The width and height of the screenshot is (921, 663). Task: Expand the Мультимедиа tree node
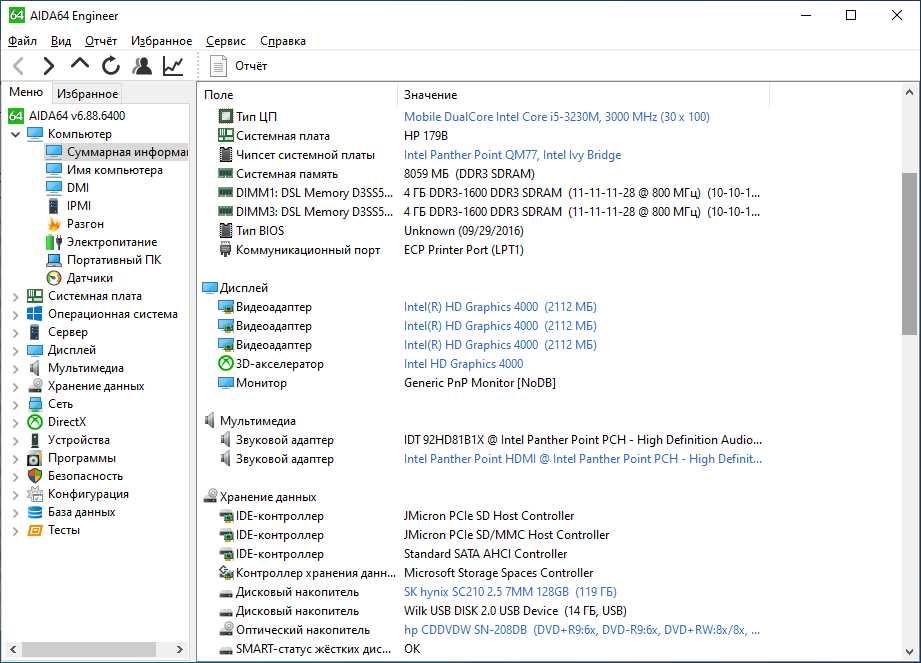click(16, 369)
